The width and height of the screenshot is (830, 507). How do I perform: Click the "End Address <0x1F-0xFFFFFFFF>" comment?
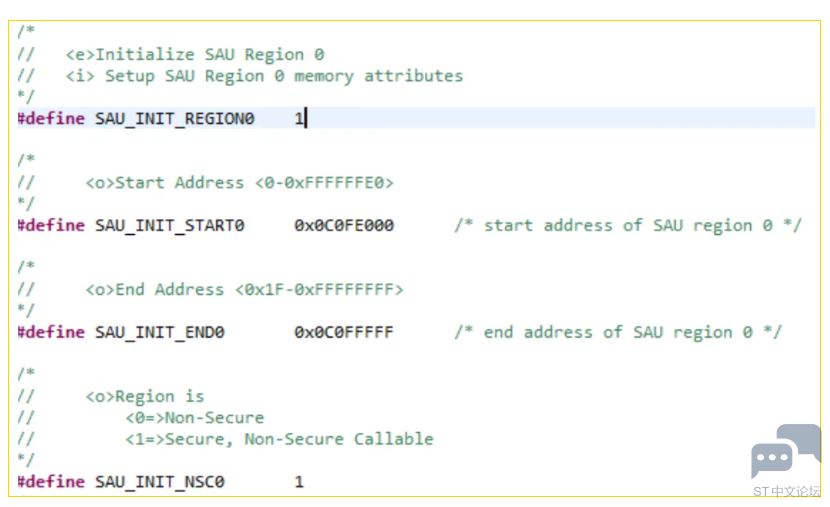point(244,290)
